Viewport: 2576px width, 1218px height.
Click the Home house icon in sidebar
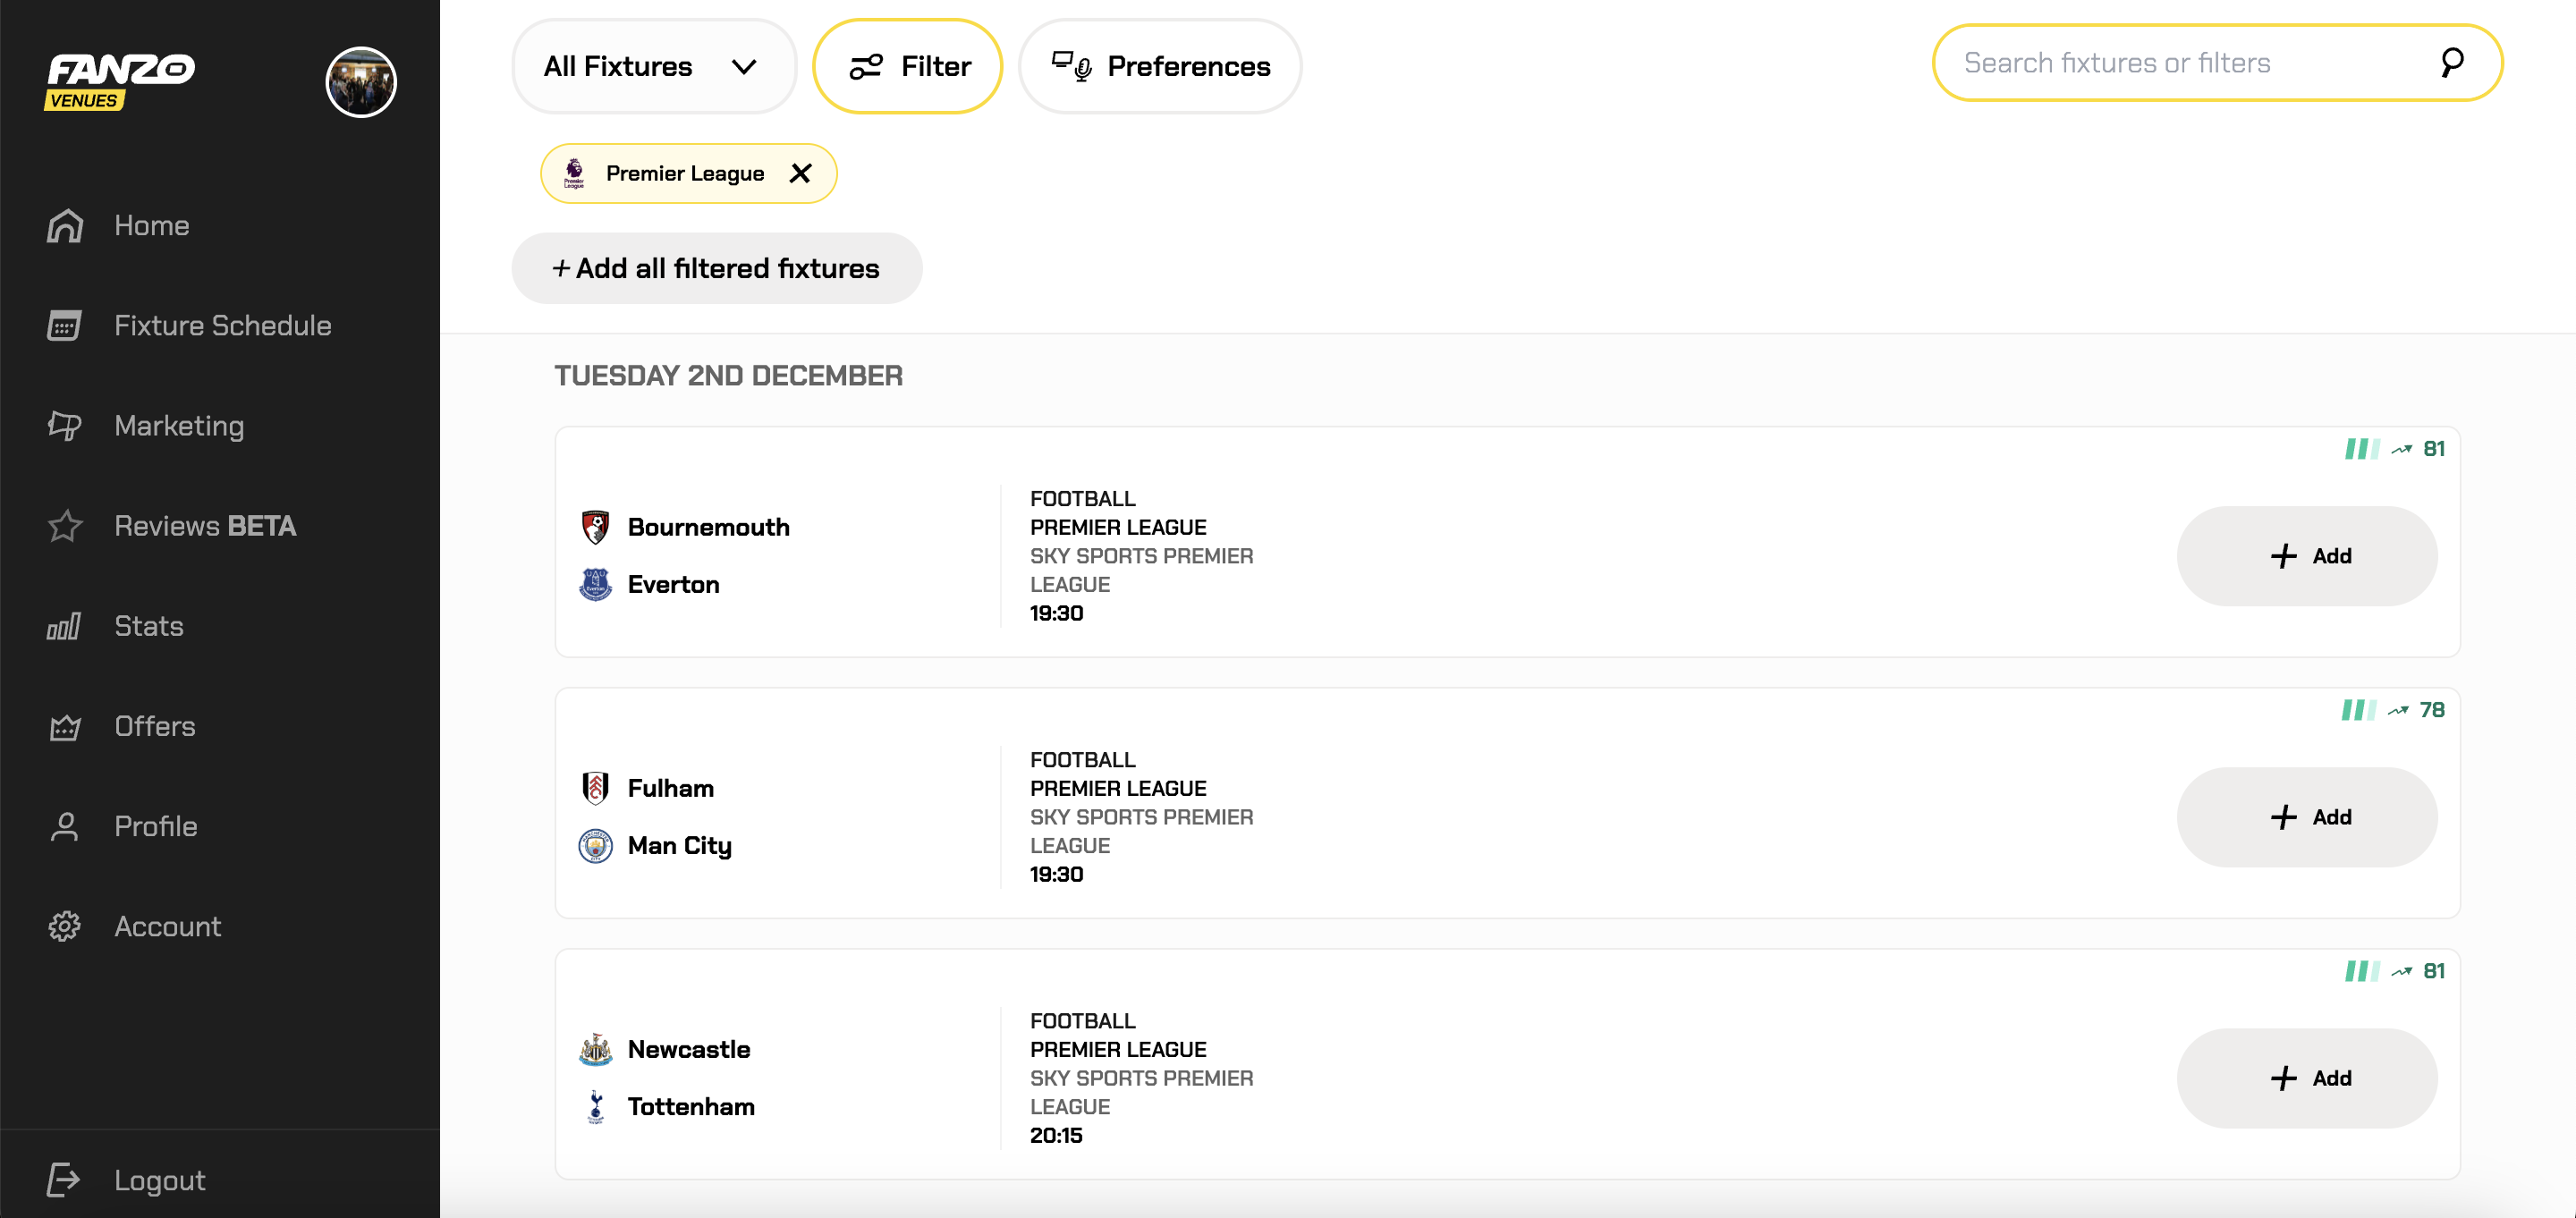pos(65,226)
